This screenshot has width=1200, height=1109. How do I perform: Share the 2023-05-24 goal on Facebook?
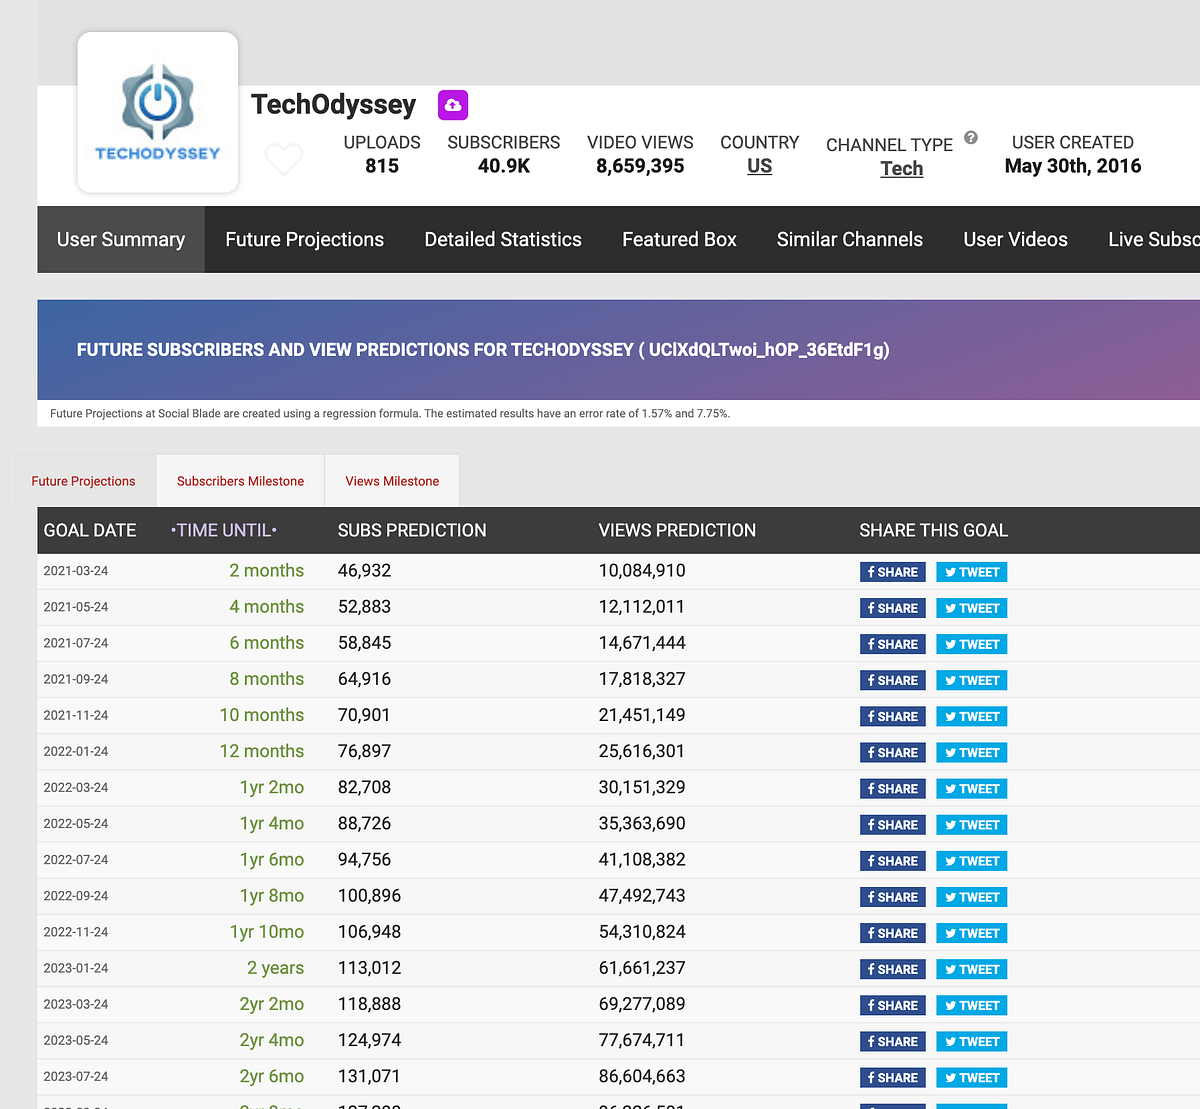pyautogui.click(x=893, y=1041)
